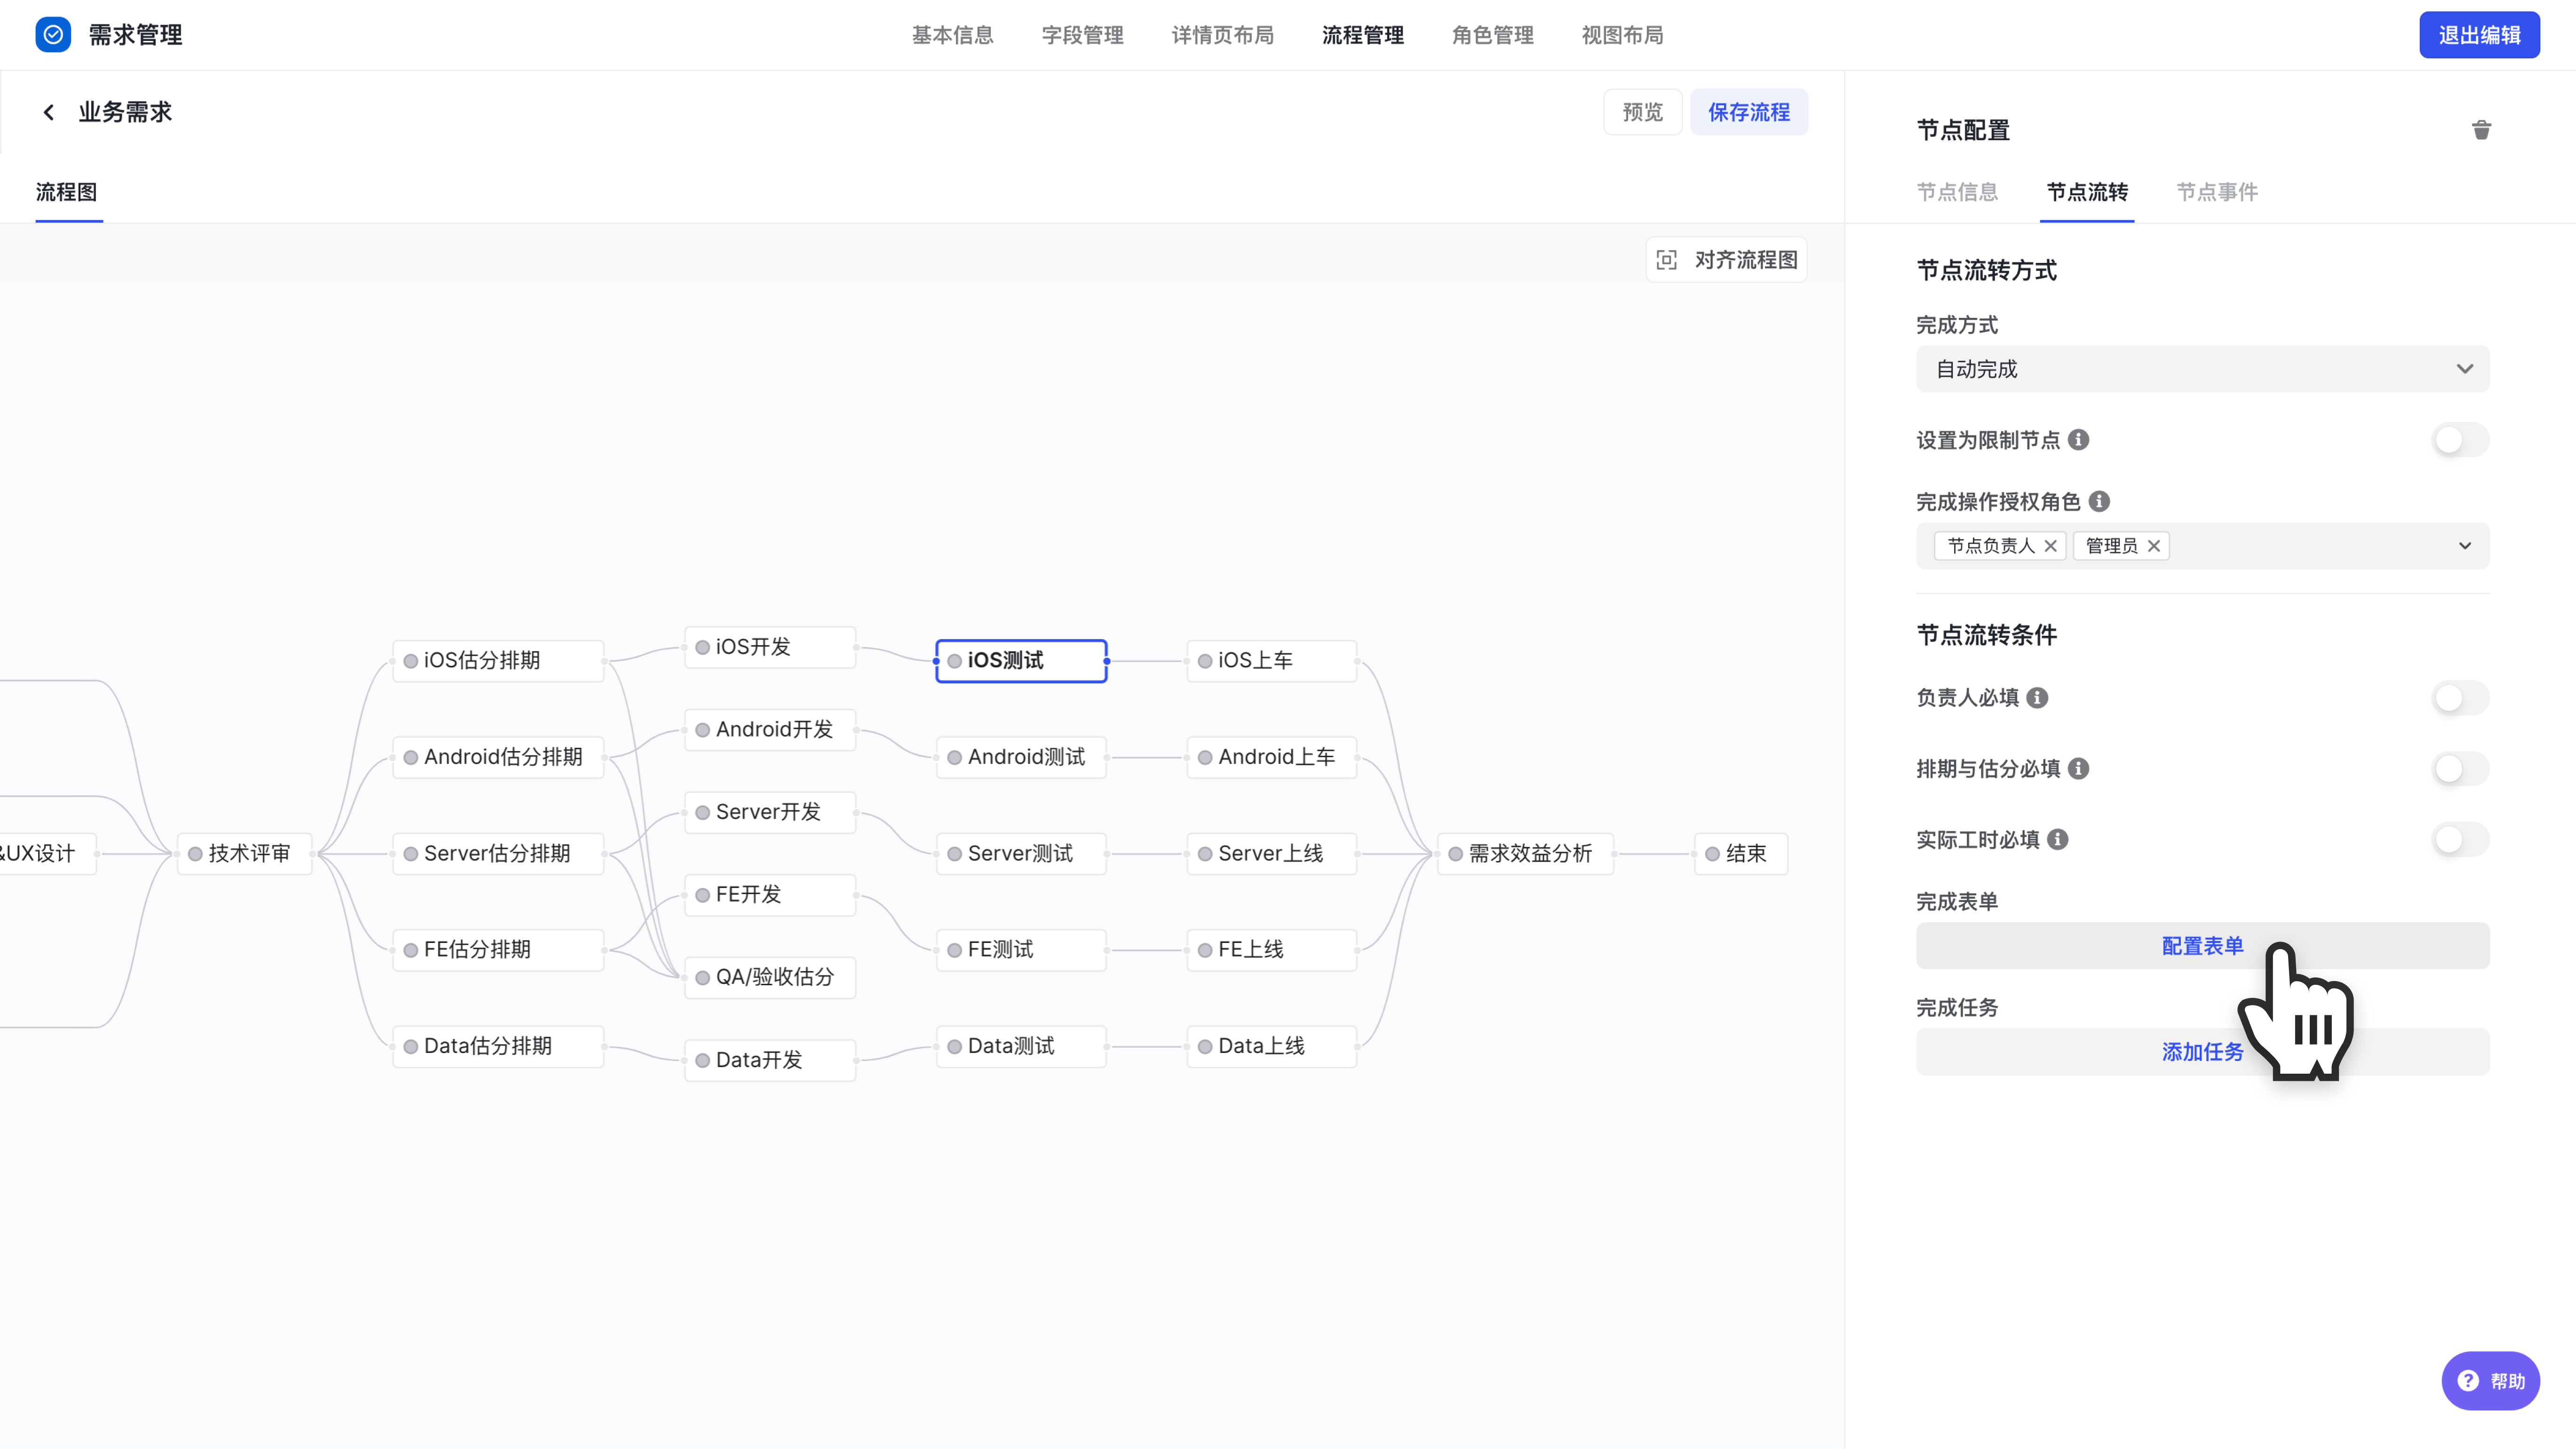Click the question mark help icon

tap(2468, 1381)
